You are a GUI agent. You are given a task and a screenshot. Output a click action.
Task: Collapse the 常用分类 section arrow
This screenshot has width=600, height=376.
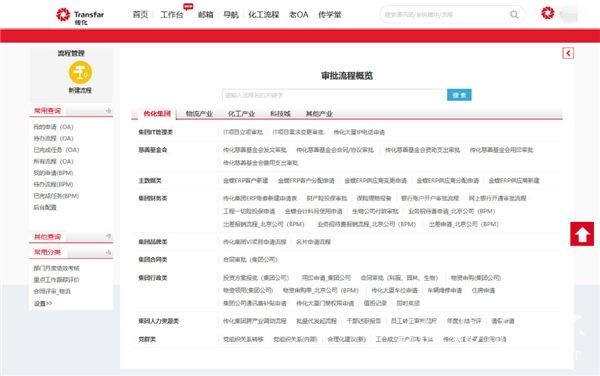108,252
